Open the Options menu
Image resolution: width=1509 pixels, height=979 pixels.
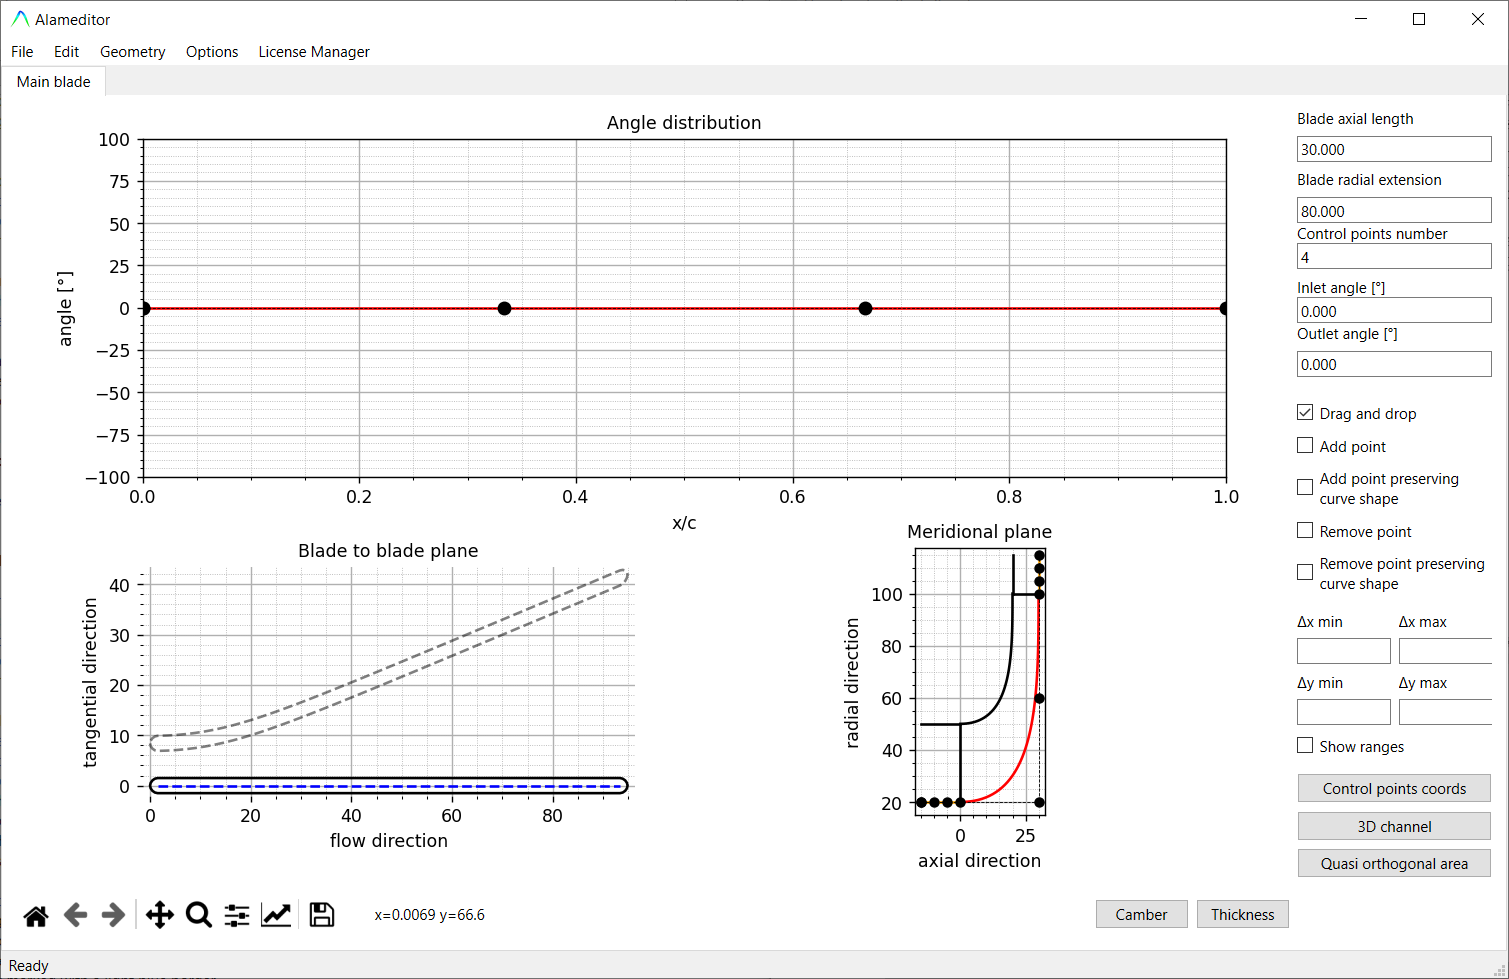[212, 52]
